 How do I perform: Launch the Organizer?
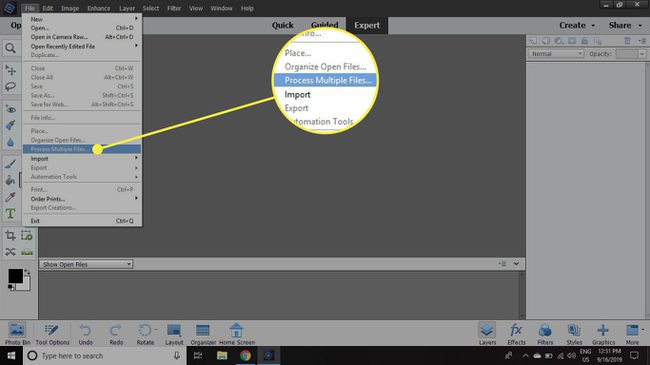coord(203,334)
